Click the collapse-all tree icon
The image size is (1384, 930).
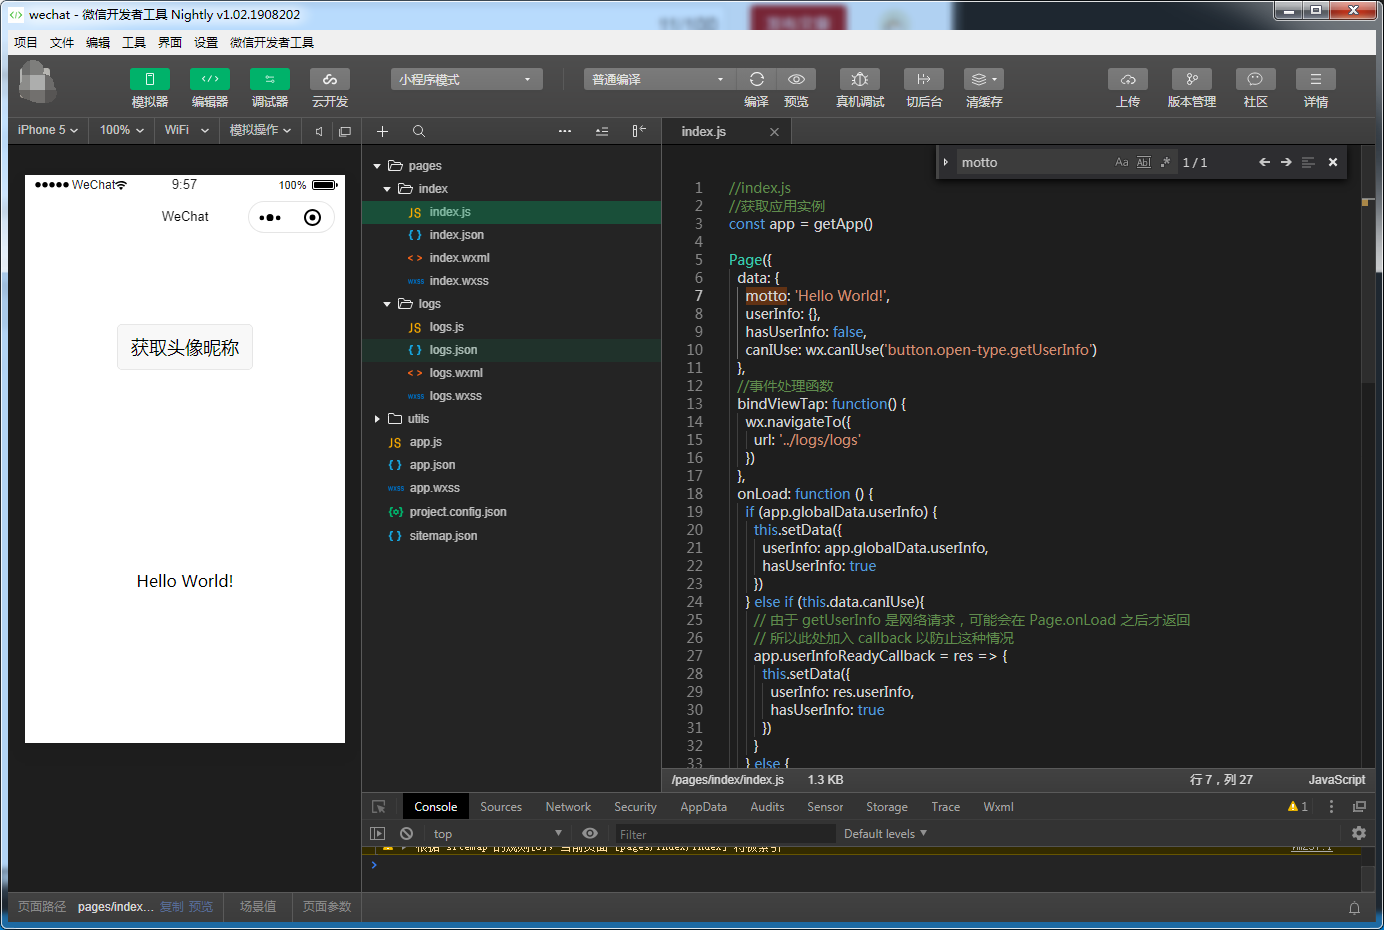point(602,131)
